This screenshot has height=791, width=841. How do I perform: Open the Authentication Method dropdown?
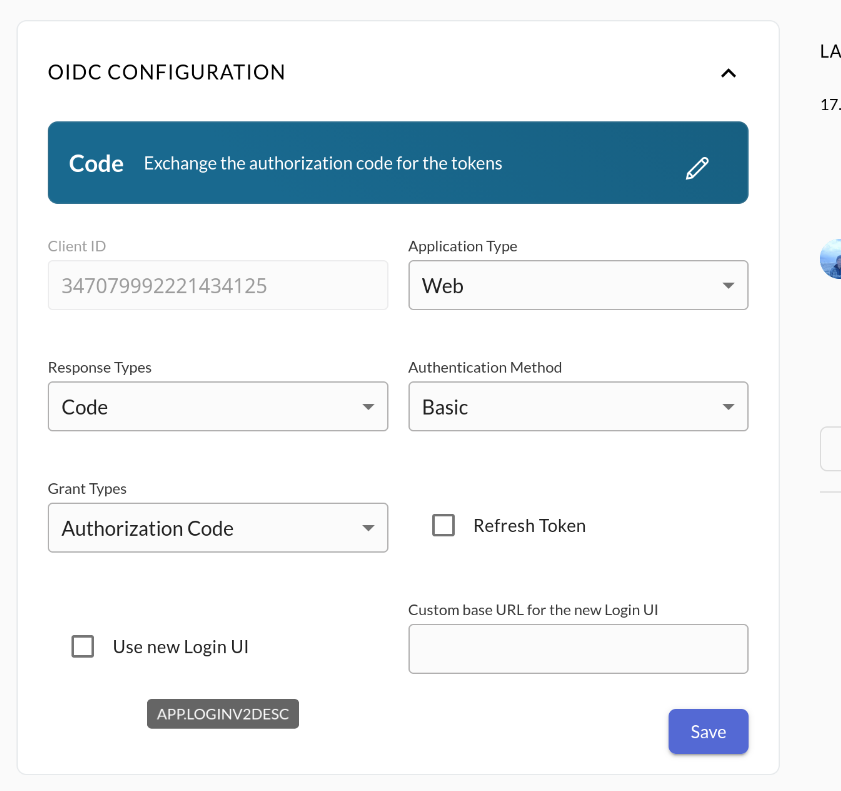click(578, 407)
